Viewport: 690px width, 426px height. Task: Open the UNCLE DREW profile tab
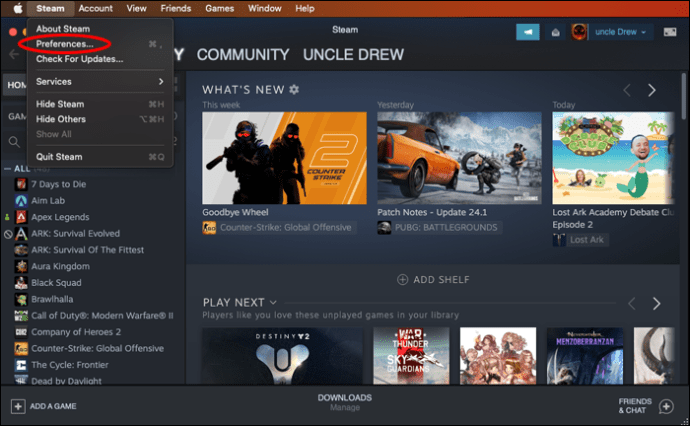(x=353, y=55)
